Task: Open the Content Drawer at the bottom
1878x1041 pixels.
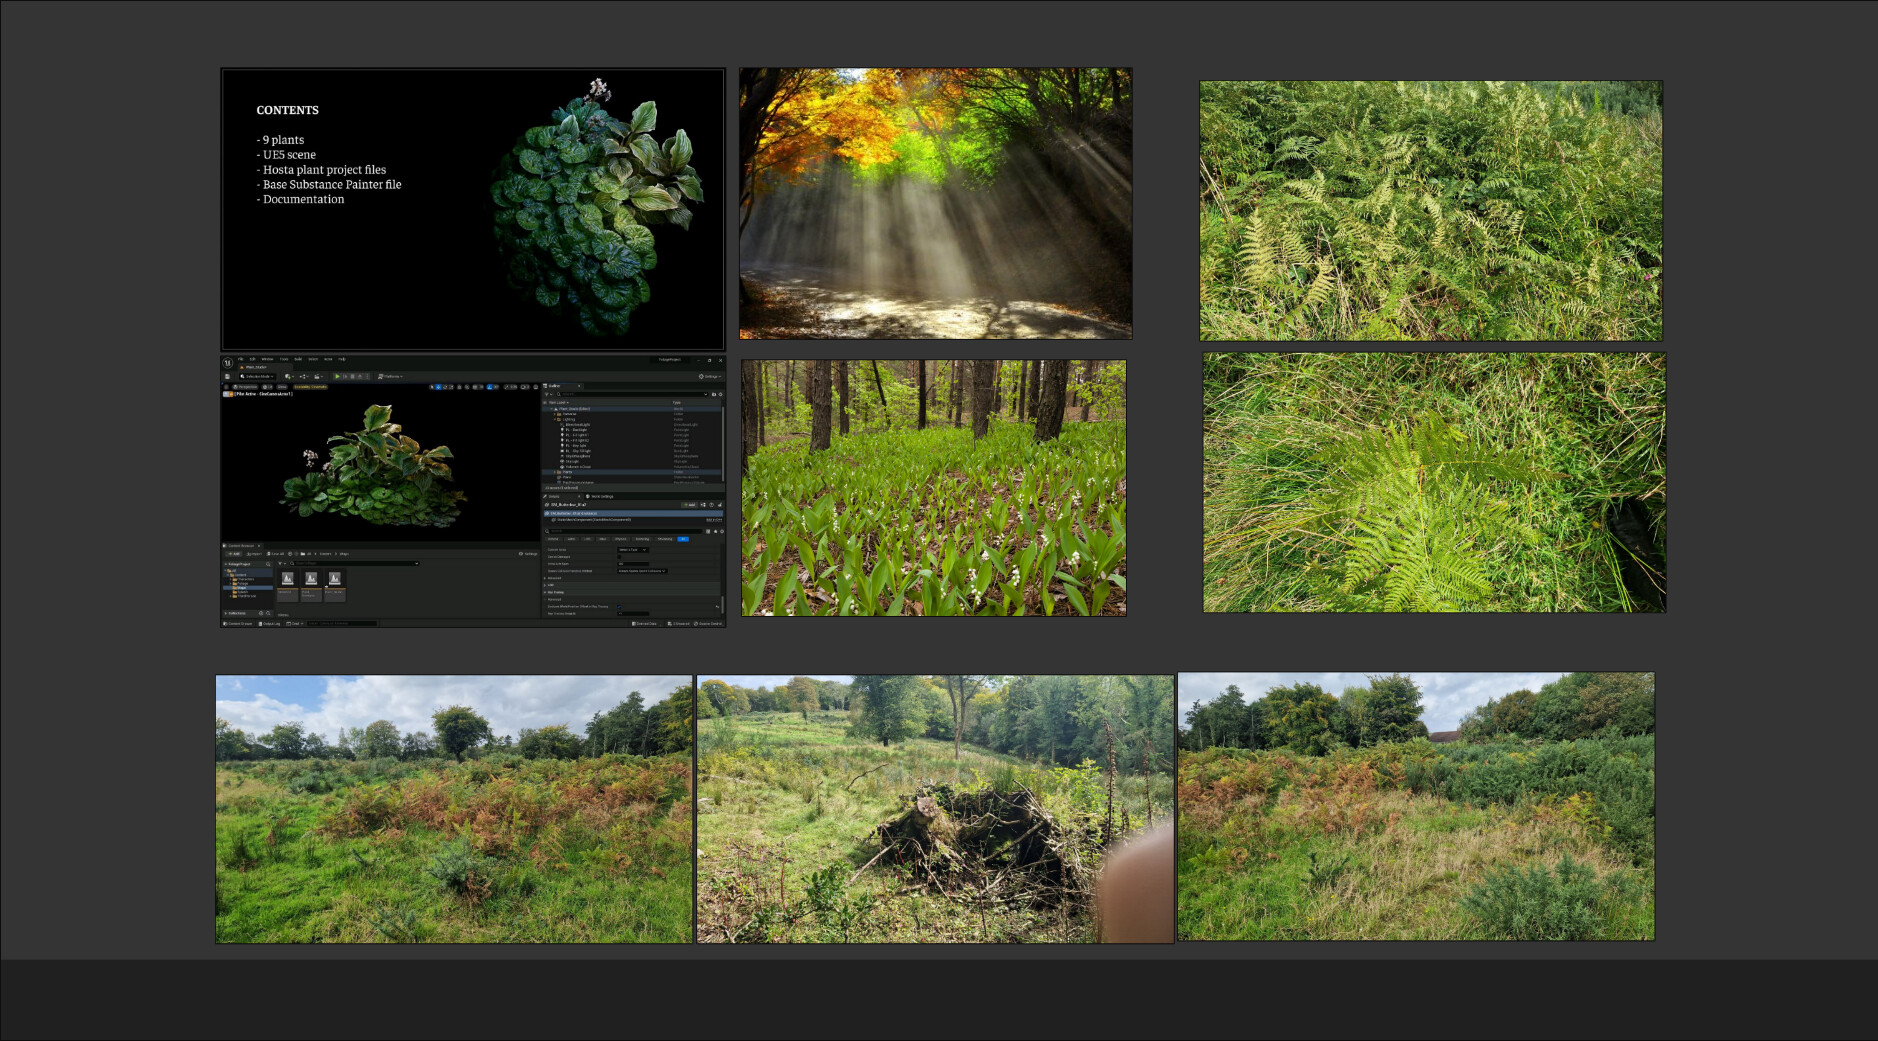Action: tap(238, 623)
